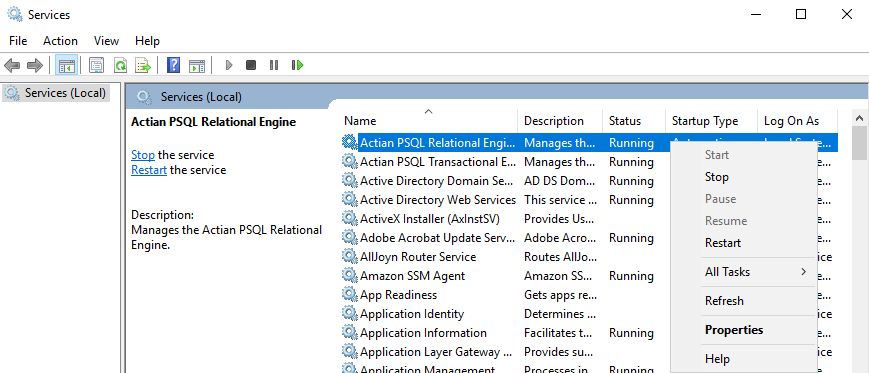Click gear icon for Amazon SSM Agent
The image size is (869, 373).
(350, 275)
